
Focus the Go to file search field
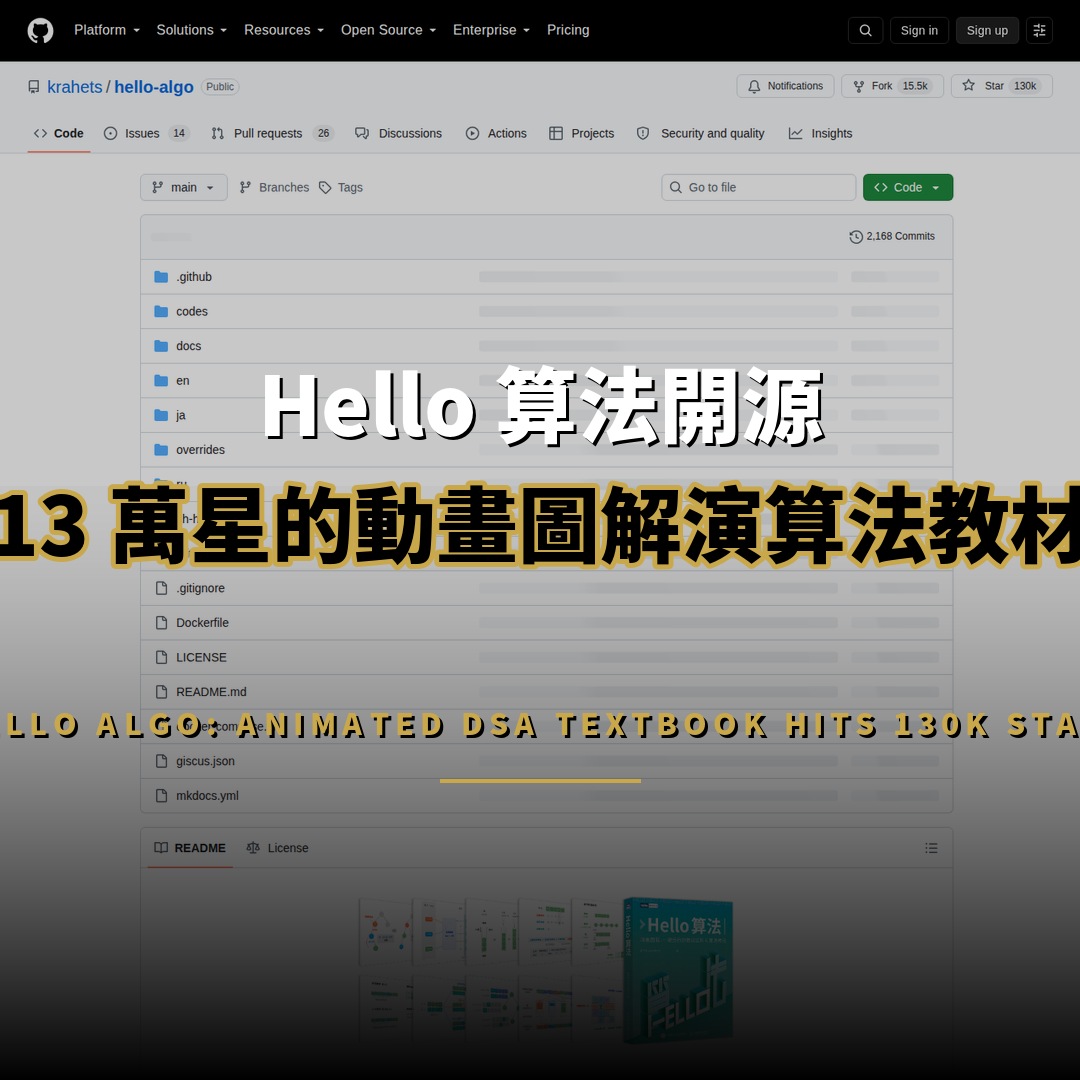coord(758,187)
